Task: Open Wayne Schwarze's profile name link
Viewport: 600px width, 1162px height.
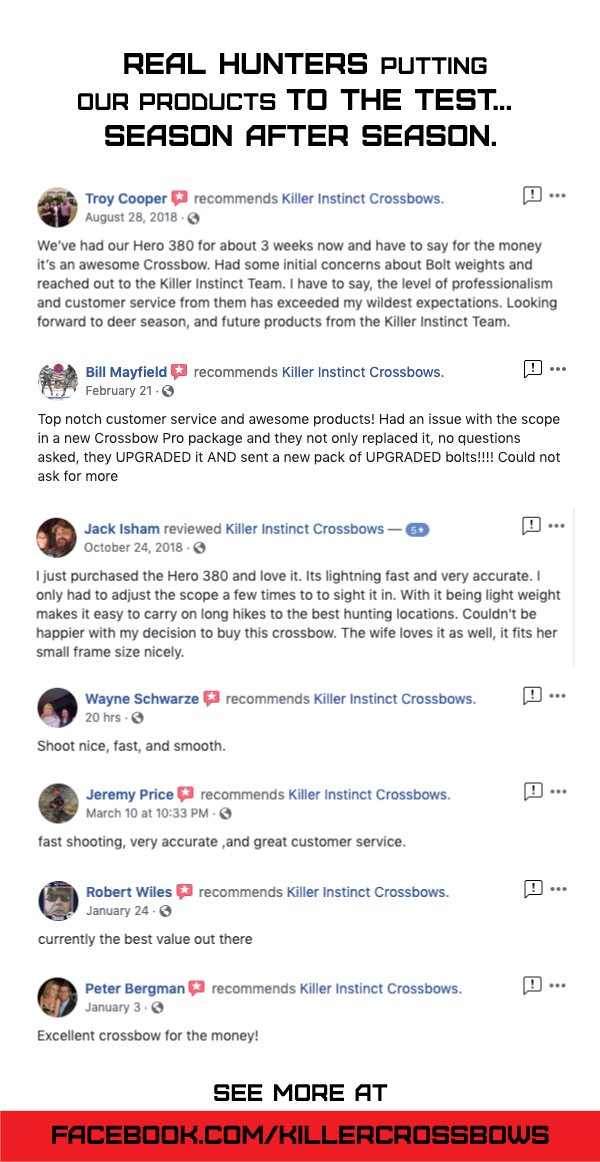Action: [x=142, y=699]
